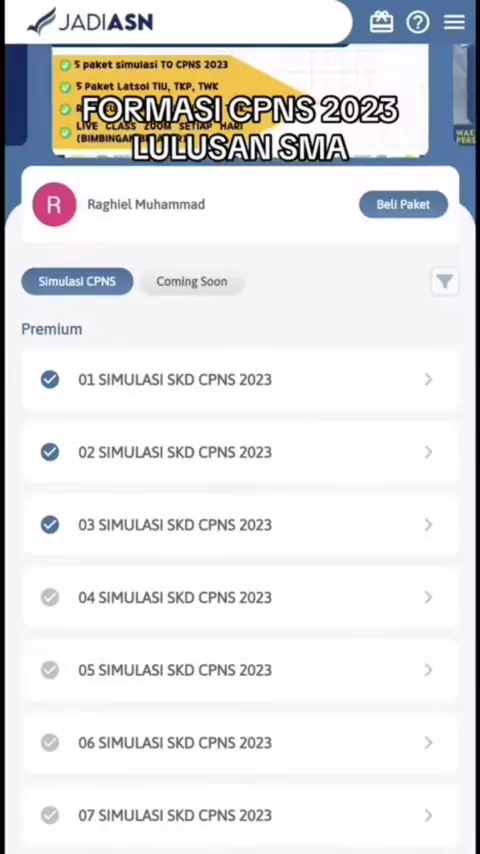The height and width of the screenshot is (854, 480).
Task: Expand 05 SIMULASI SKD CPNS 2023 chevron
Action: click(428, 670)
